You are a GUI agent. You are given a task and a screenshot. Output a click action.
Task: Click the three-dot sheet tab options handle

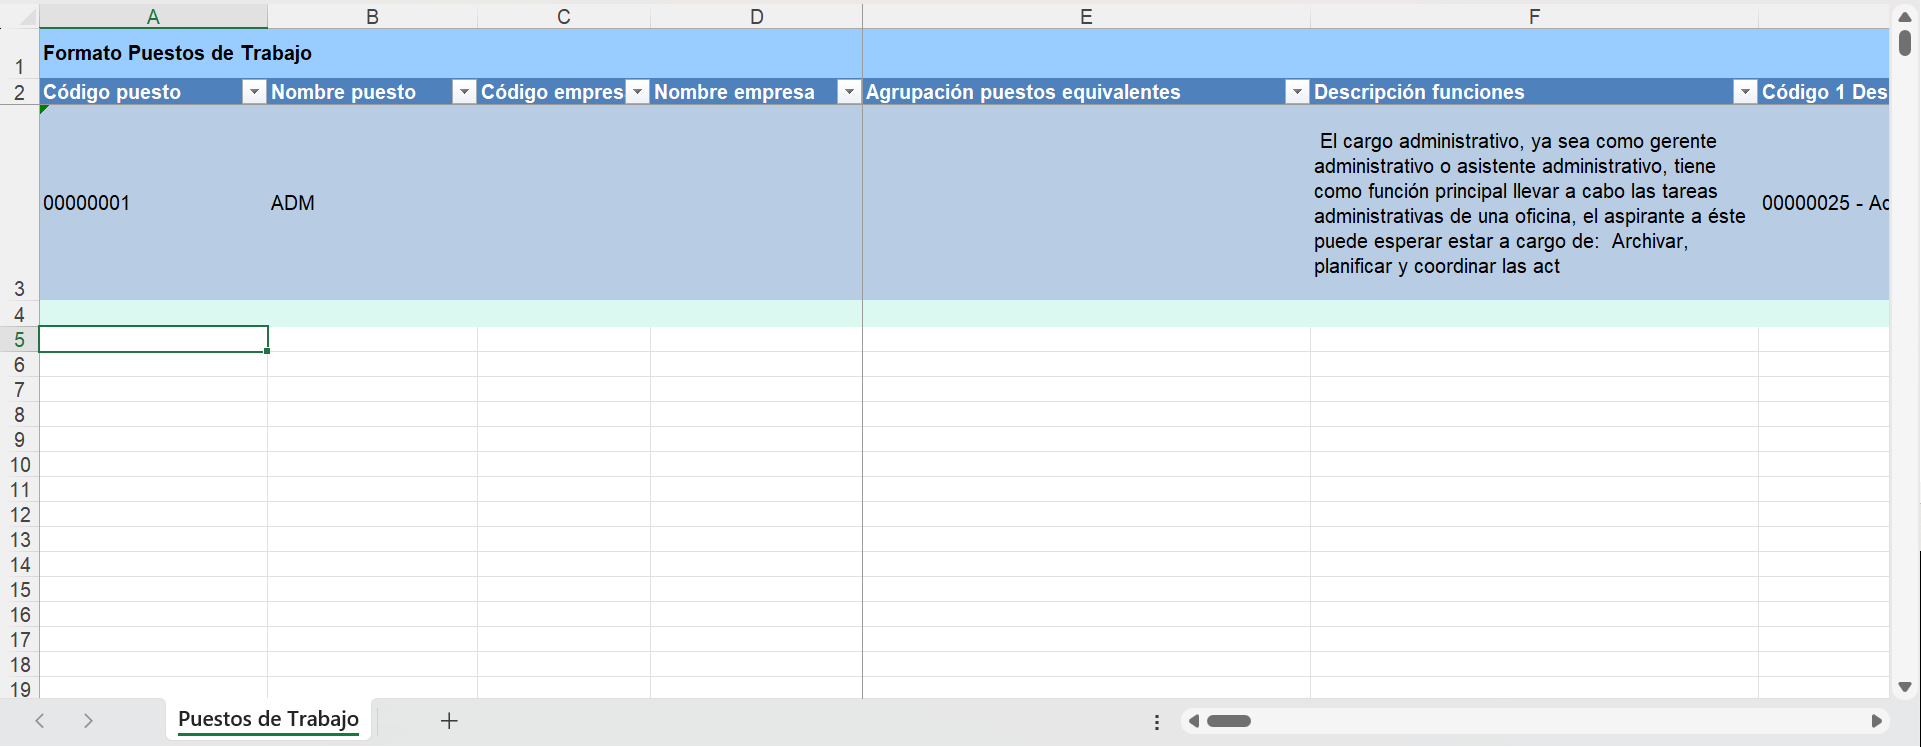click(1157, 722)
